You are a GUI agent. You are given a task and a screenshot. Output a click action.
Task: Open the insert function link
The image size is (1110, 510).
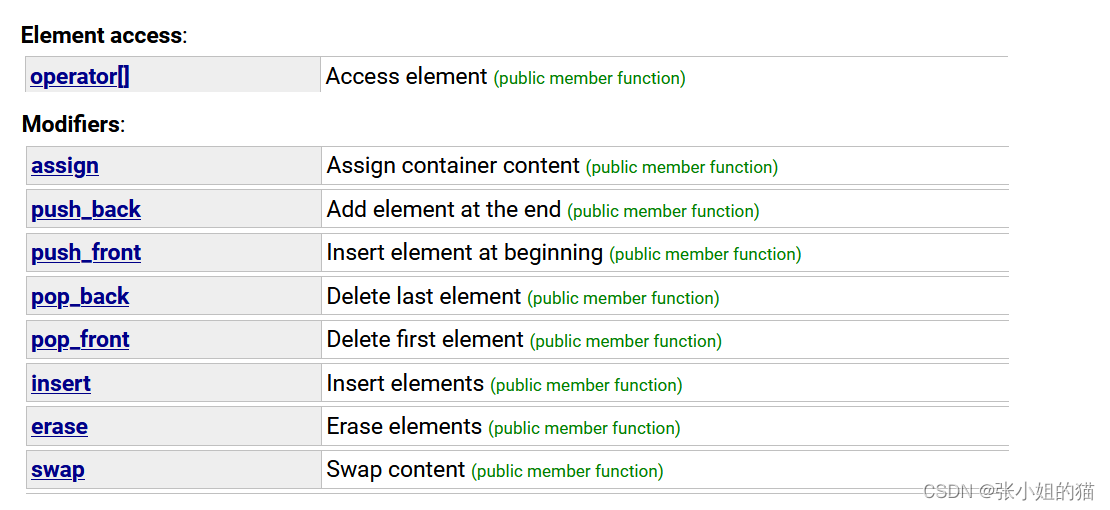[x=61, y=383]
